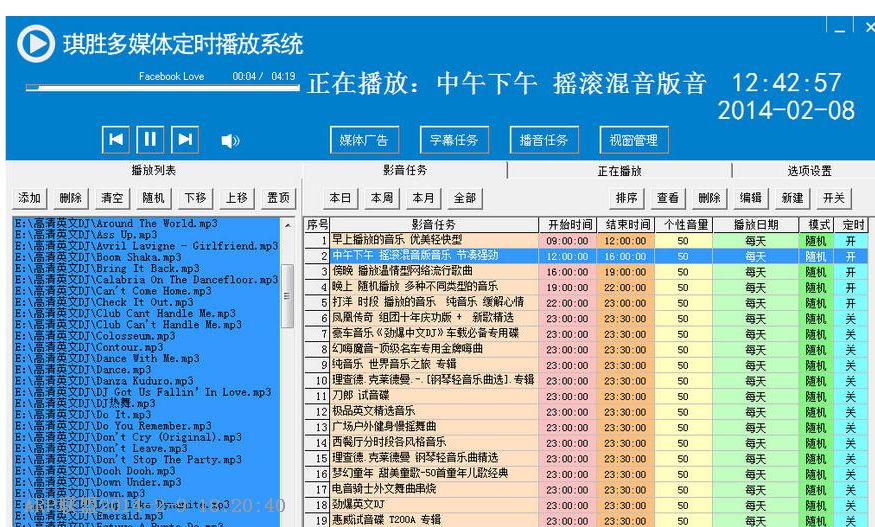
Task: Click the 随机 shuffle playlist button
Action: 154,198
